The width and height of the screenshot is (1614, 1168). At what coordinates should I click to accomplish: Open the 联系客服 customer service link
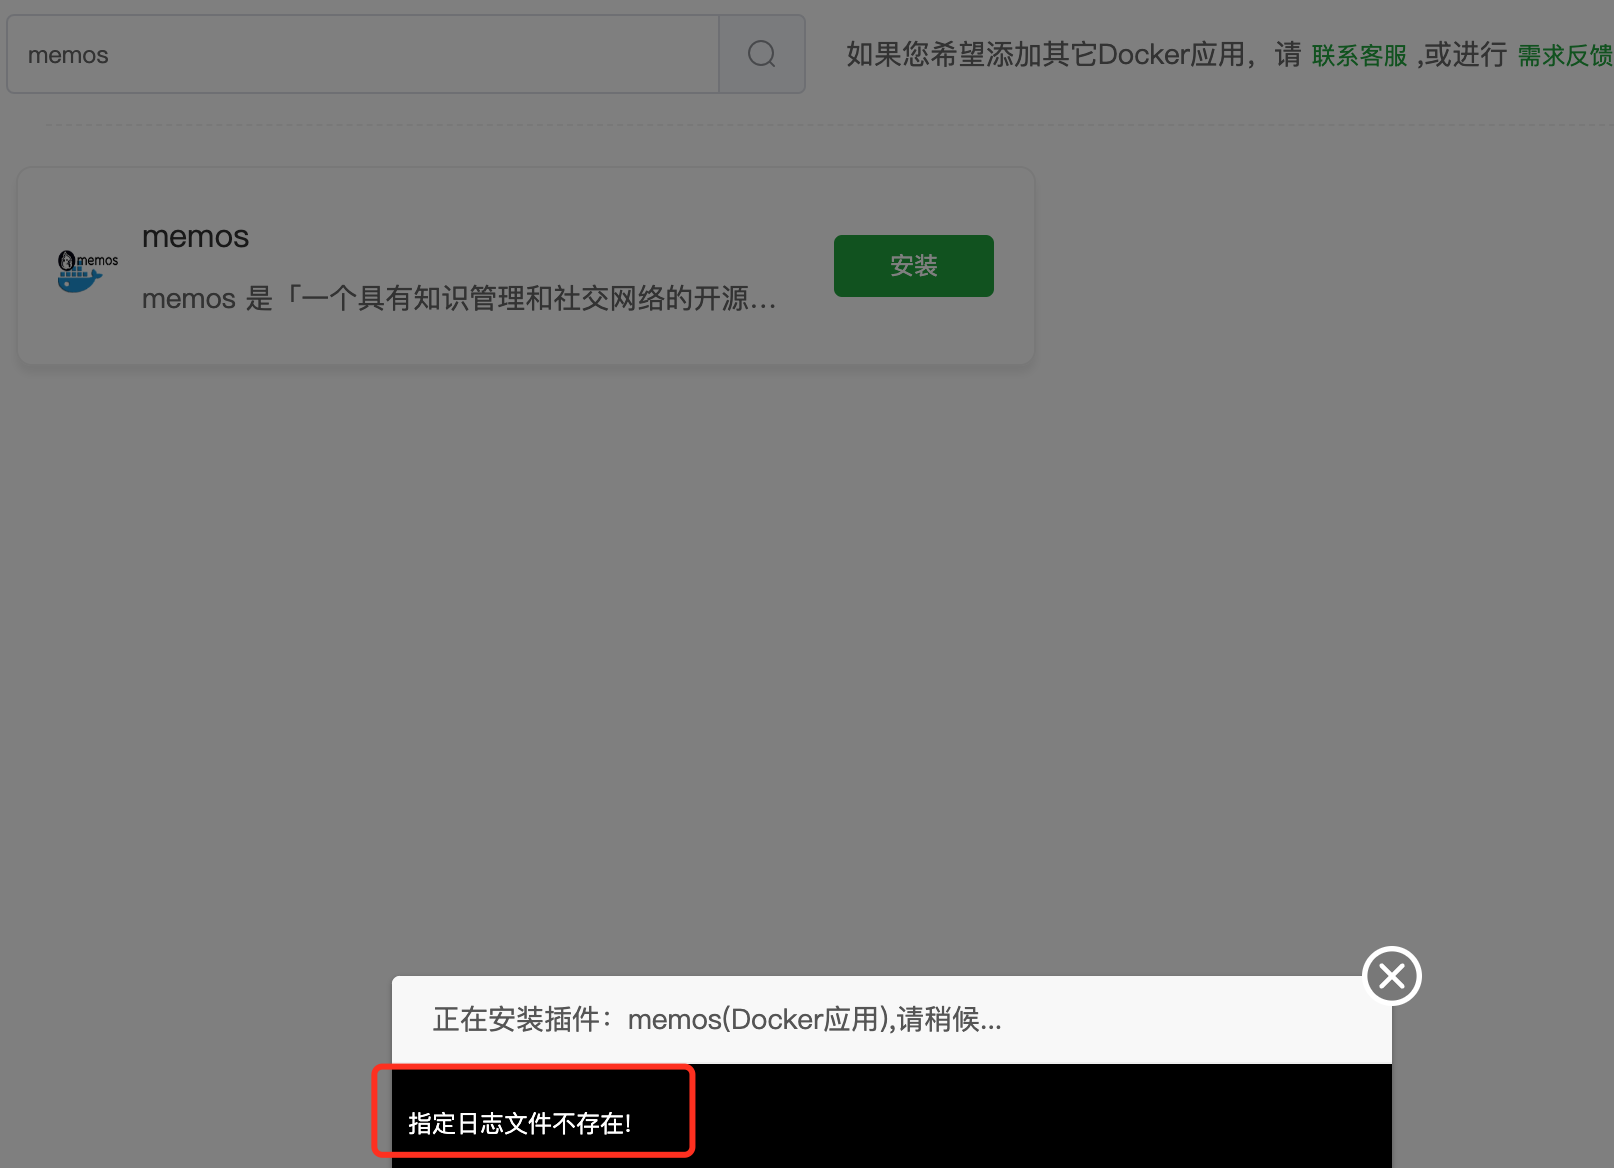click(1359, 56)
